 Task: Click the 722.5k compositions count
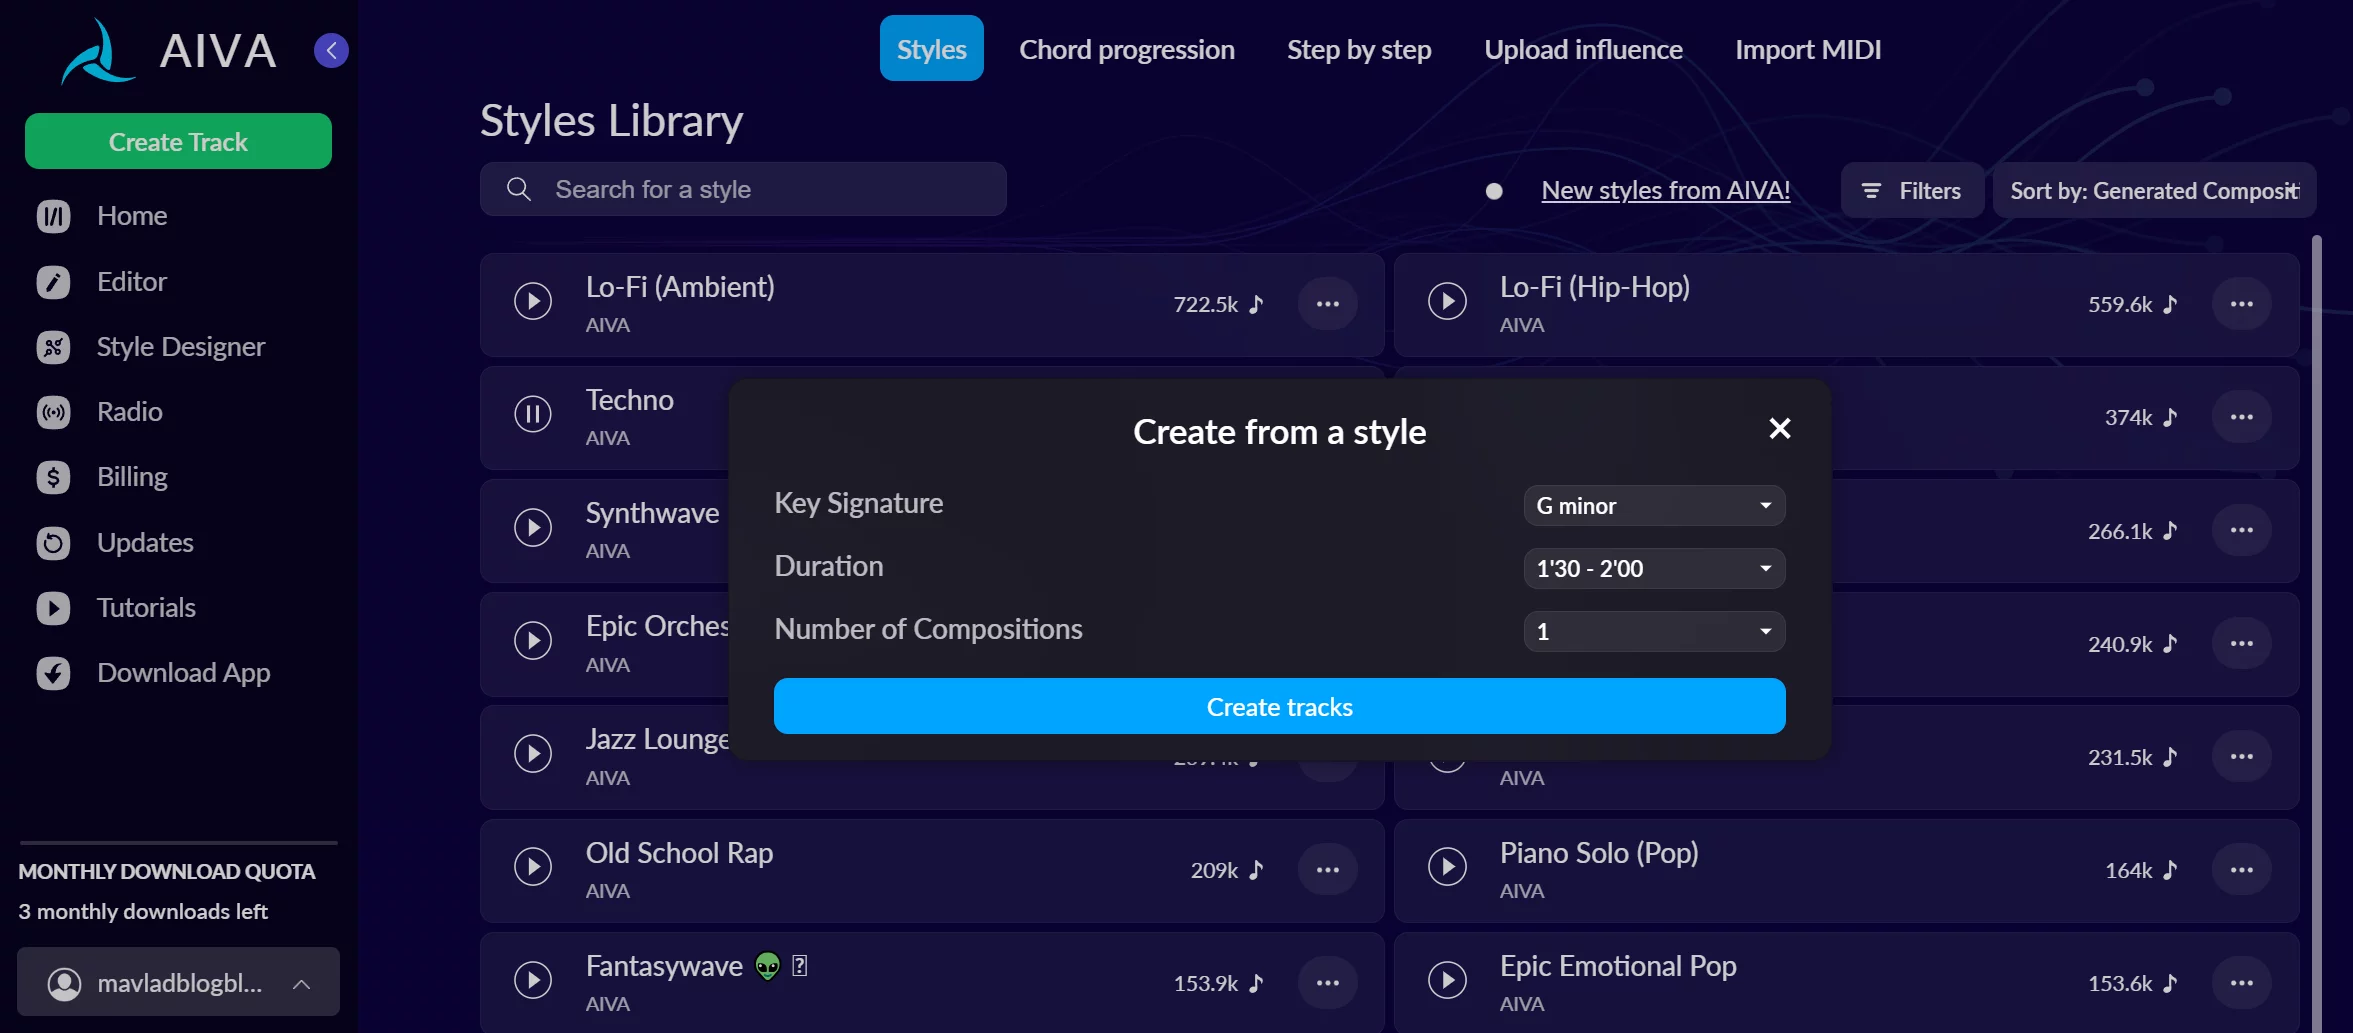tap(1206, 305)
